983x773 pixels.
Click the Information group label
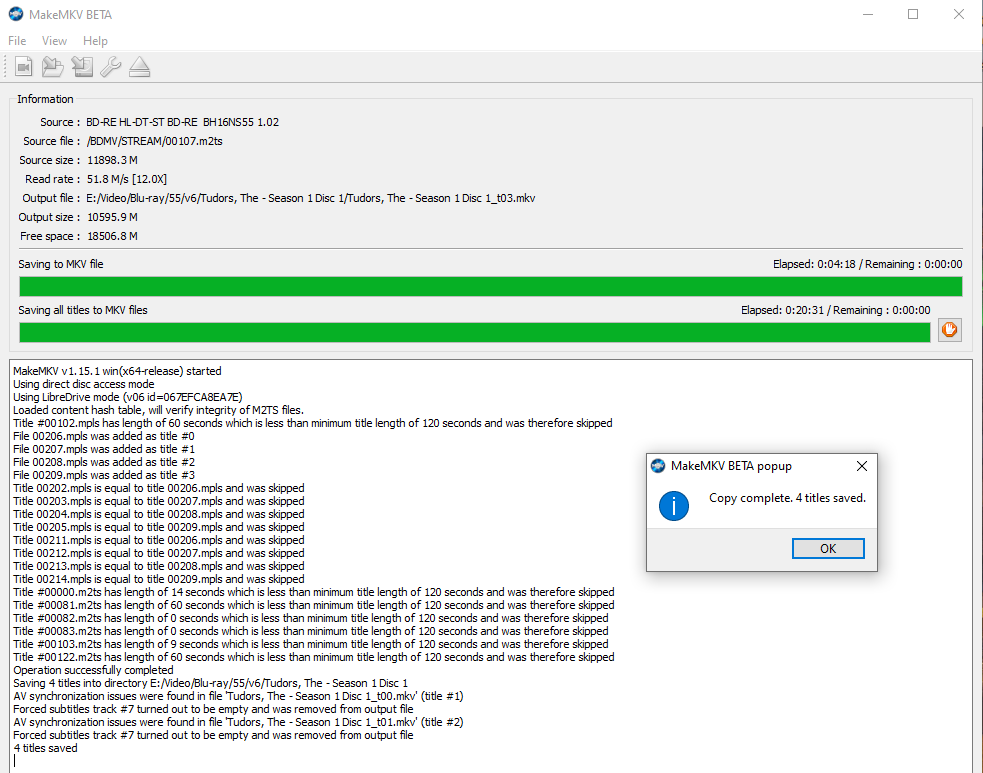coord(45,99)
